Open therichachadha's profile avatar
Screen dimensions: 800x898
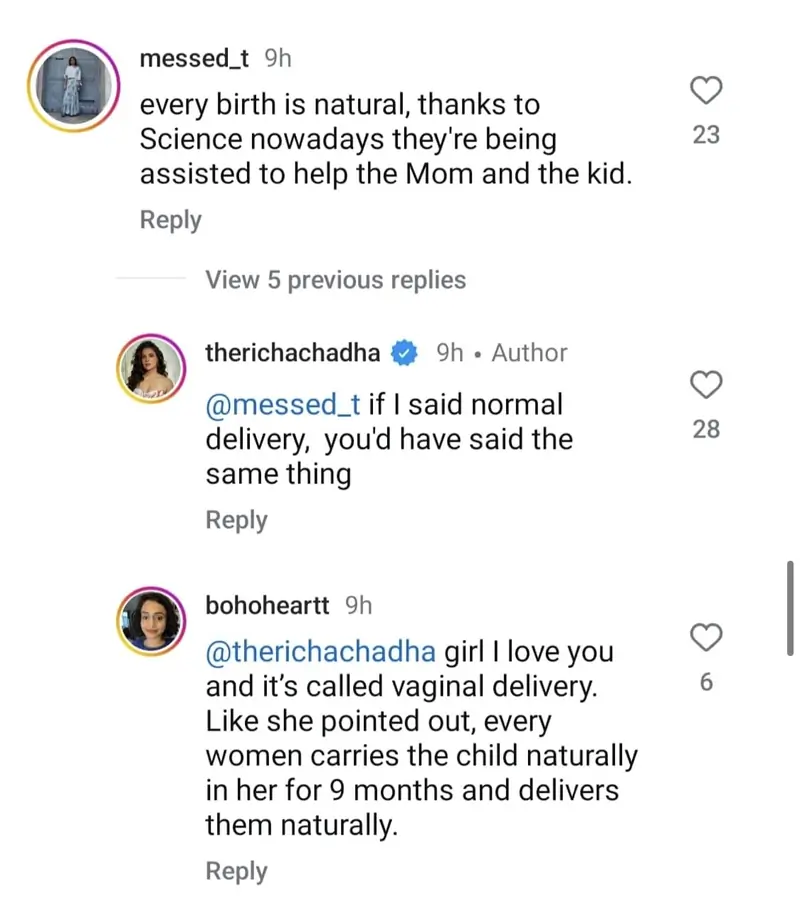[152, 370]
